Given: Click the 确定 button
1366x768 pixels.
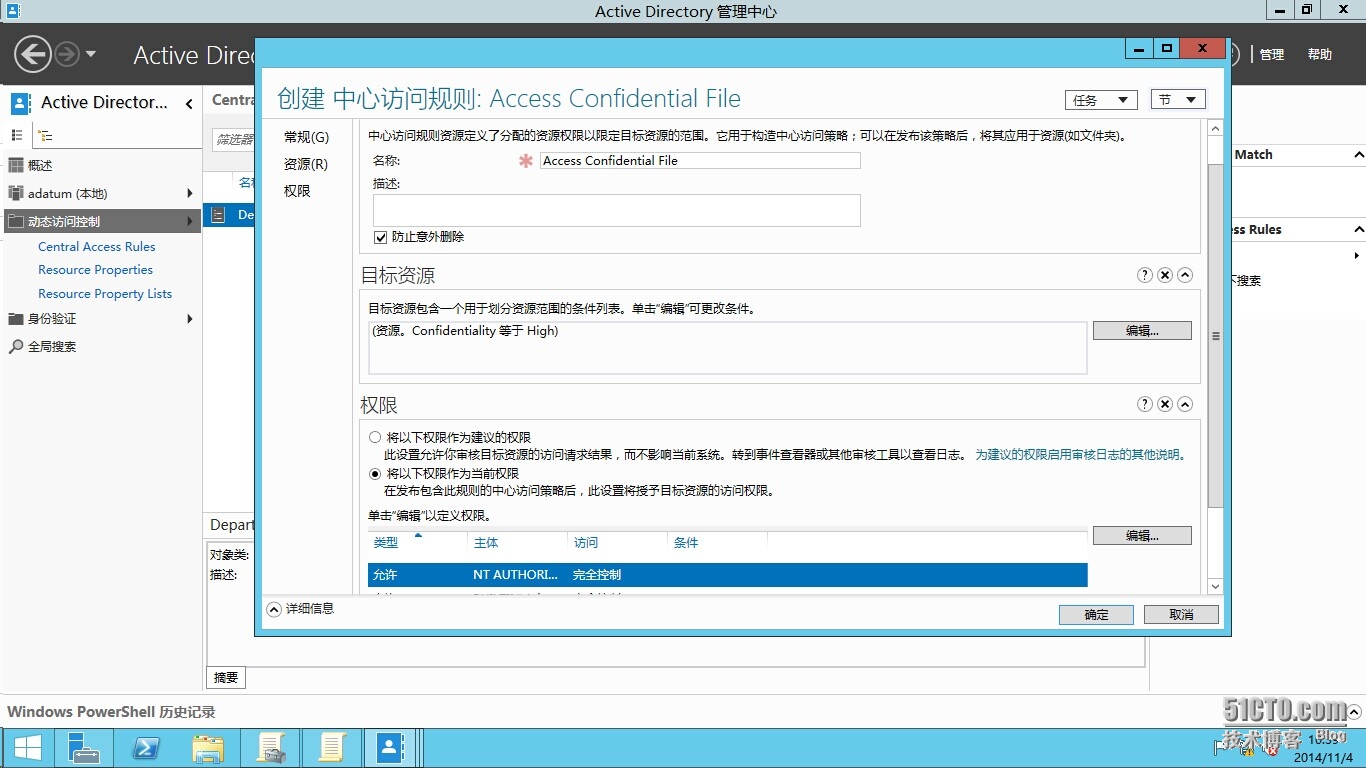Looking at the screenshot, I should click(x=1096, y=615).
